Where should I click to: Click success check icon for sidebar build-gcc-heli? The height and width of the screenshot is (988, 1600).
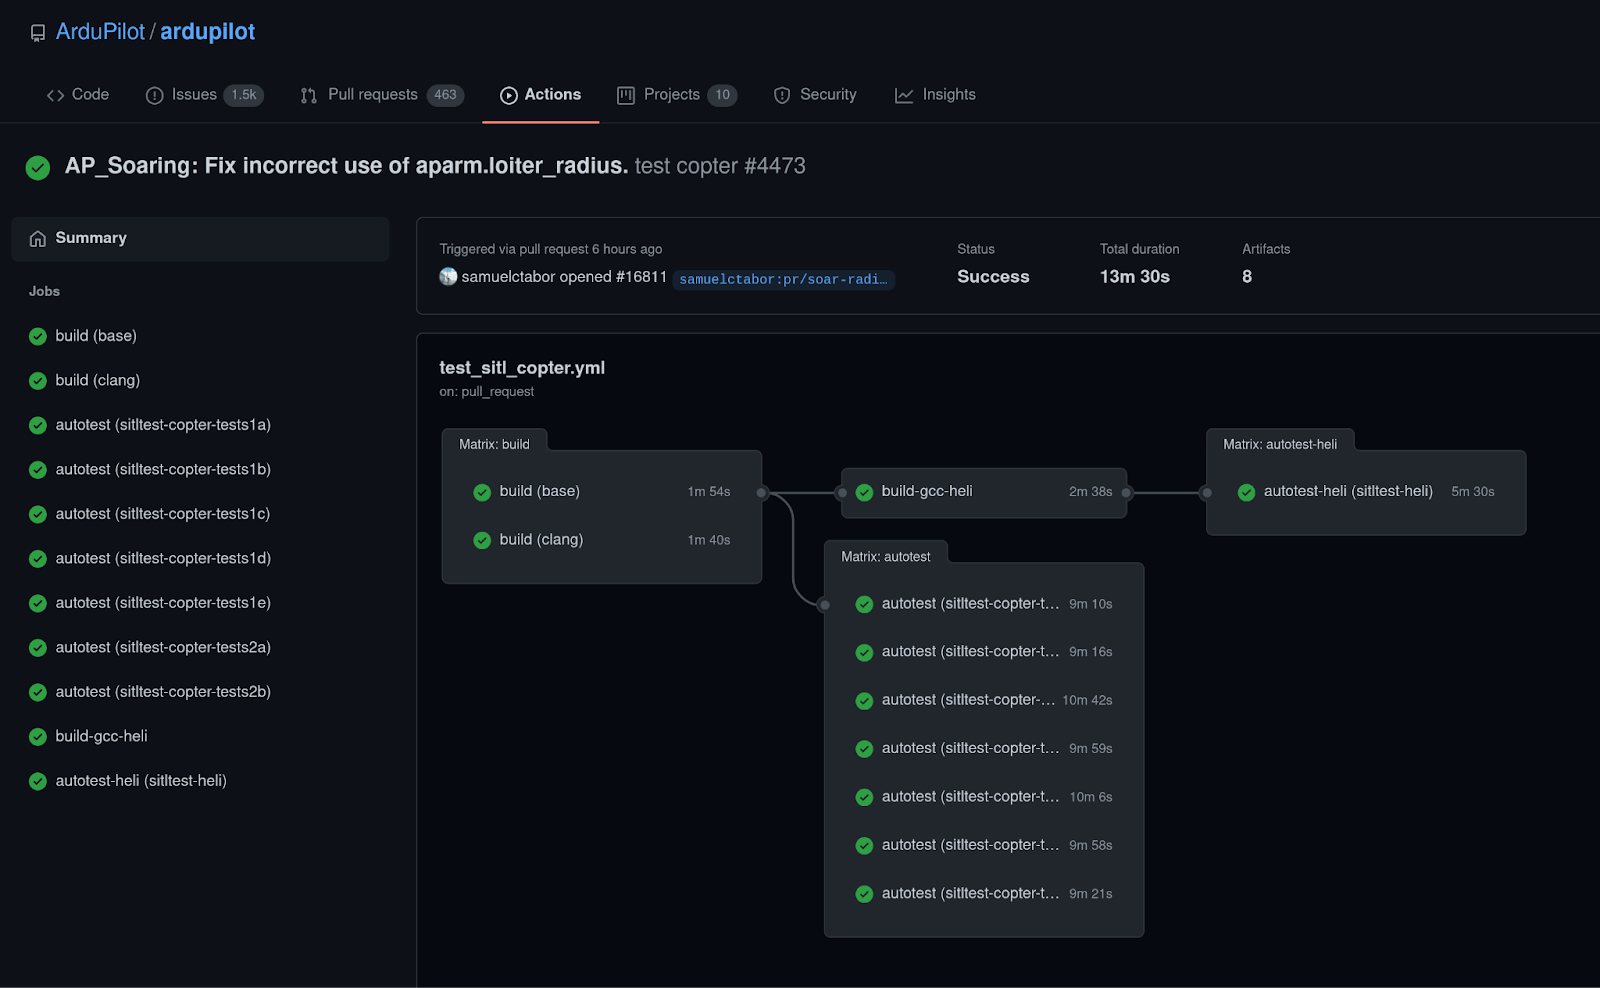tap(38, 737)
